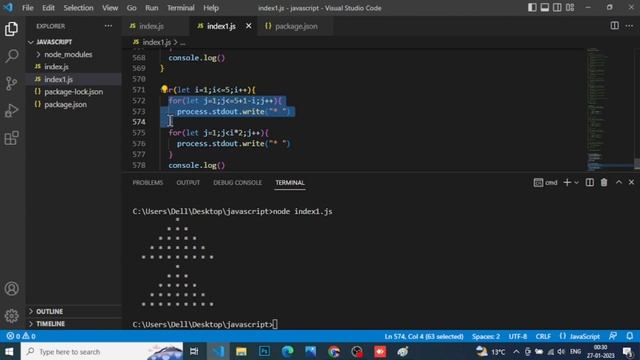This screenshot has height=360, width=640.
Task: Focus the terminal command prompt line
Action: (205, 324)
